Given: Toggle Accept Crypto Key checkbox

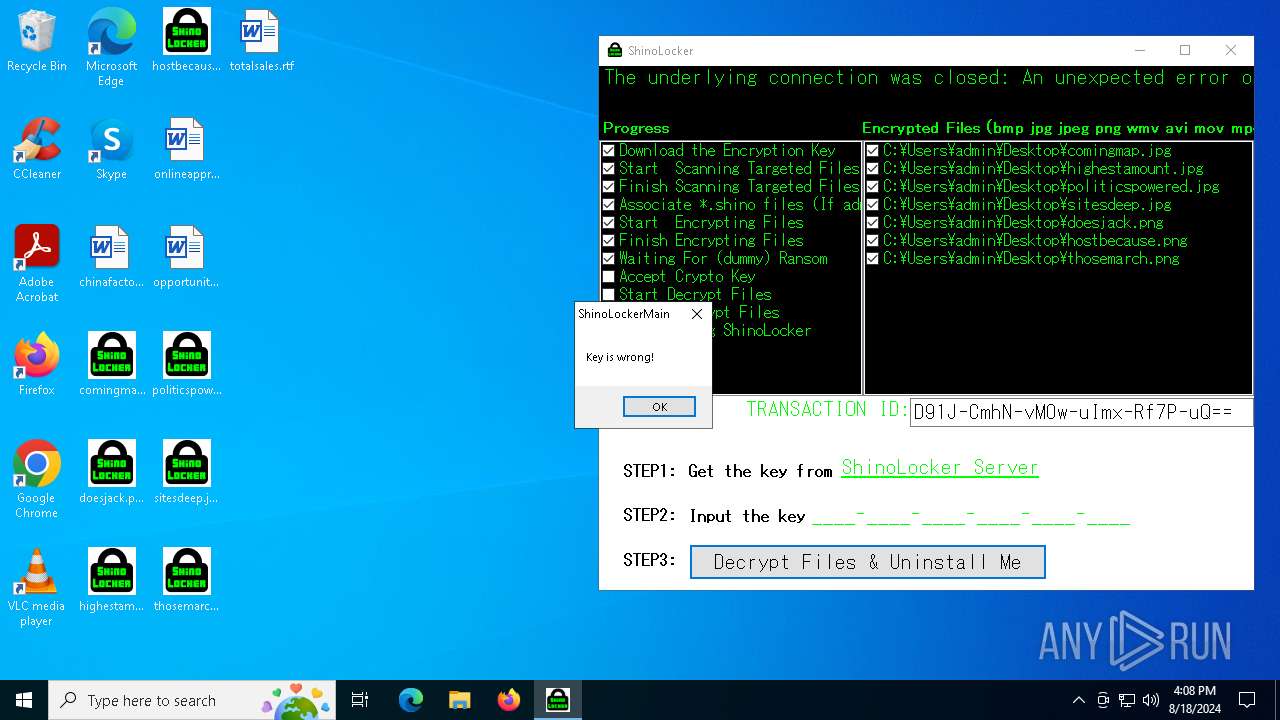Looking at the screenshot, I should 609,277.
